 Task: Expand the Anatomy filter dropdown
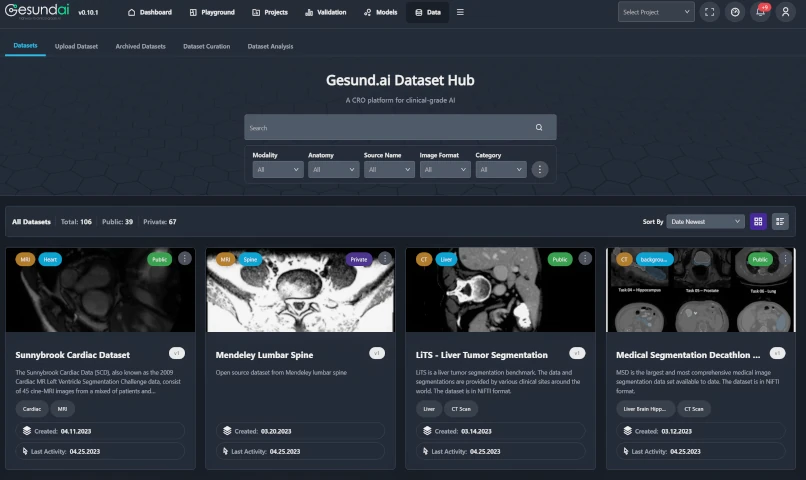pos(333,170)
